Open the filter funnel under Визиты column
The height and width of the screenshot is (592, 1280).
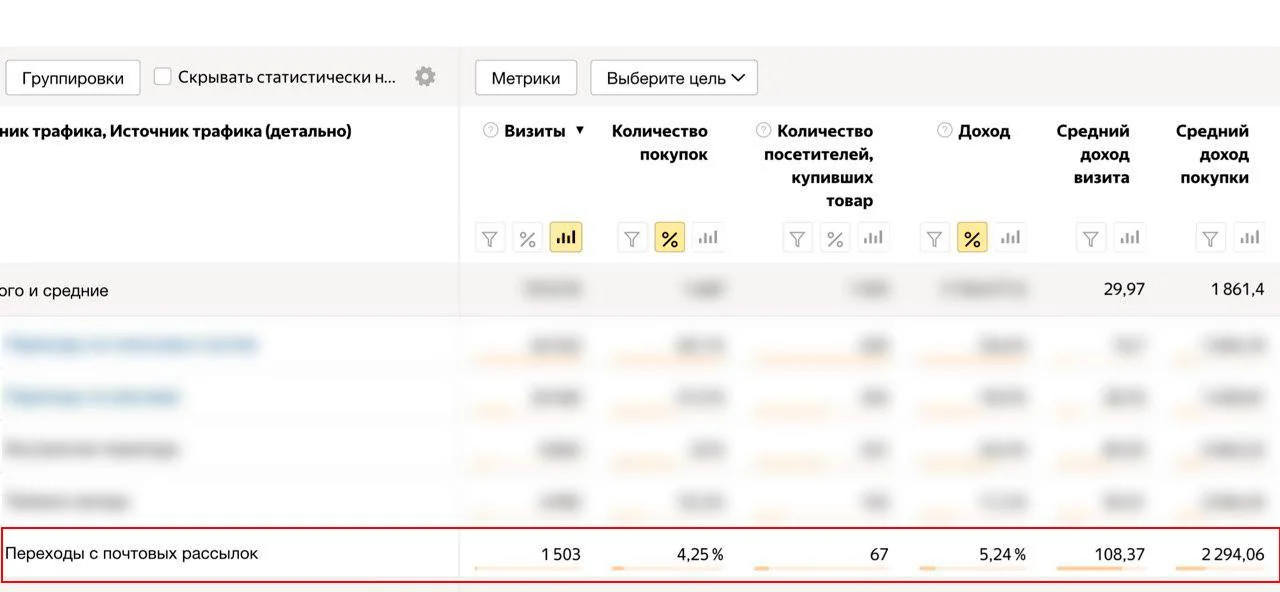point(490,237)
